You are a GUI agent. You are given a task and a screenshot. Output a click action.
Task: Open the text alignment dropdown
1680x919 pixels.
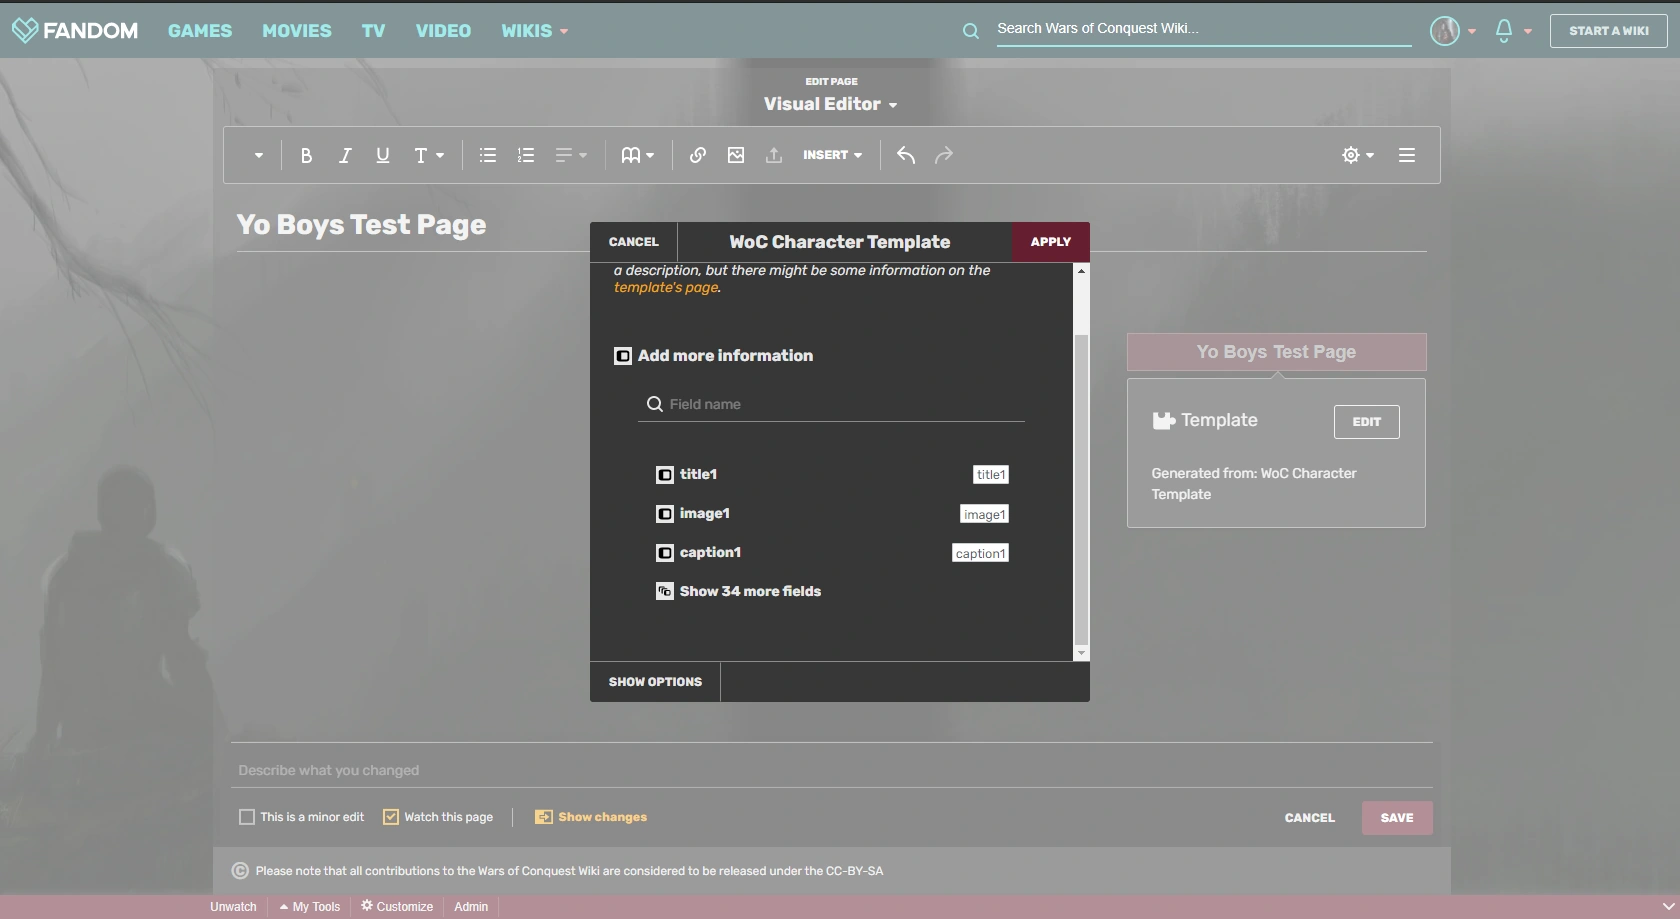[571, 155]
